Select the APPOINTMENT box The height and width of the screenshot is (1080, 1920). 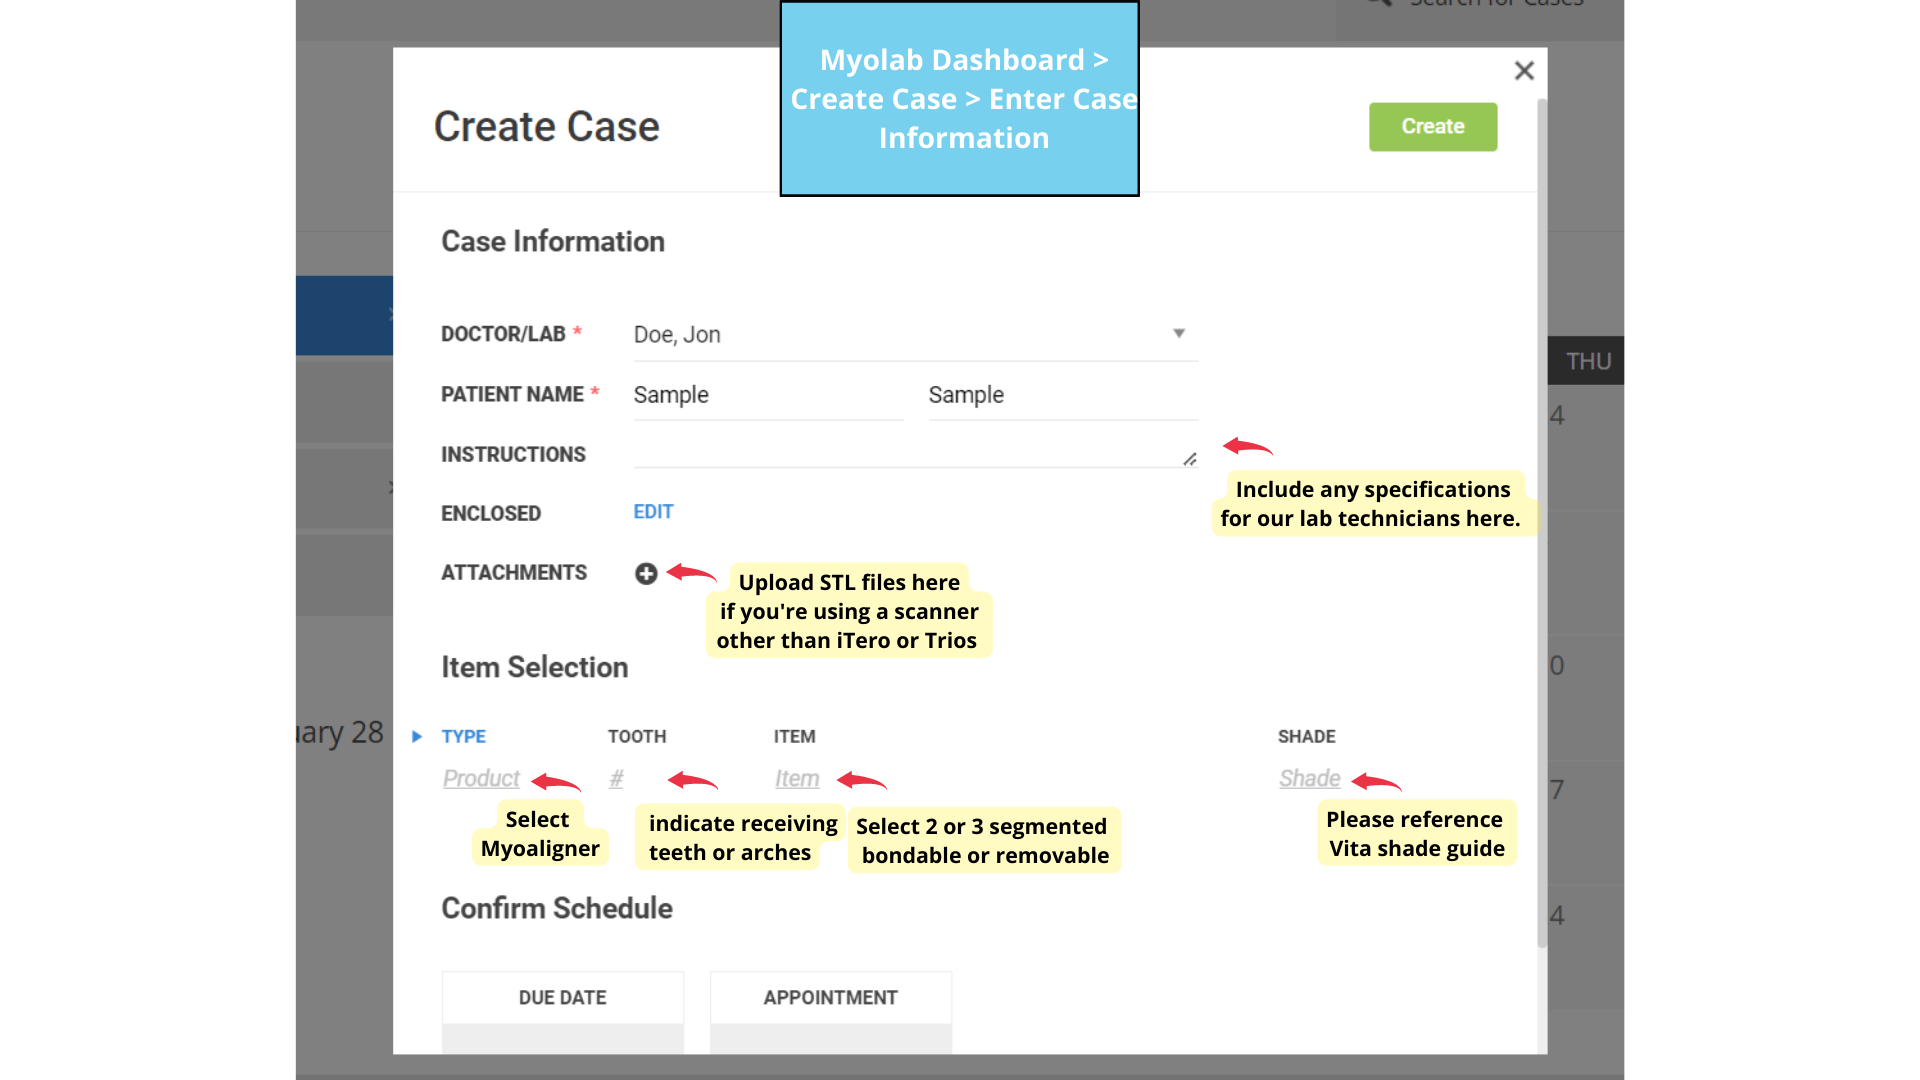pyautogui.click(x=830, y=998)
